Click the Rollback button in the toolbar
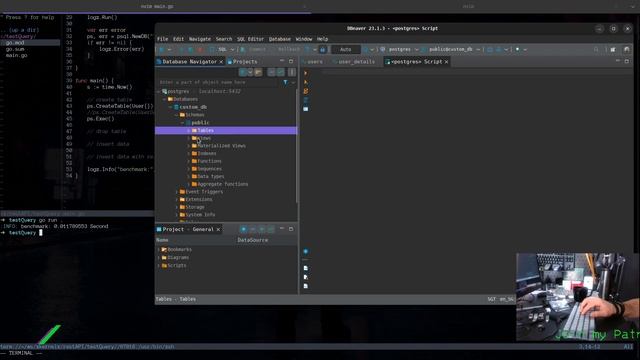640x360 pixels. pos(289,49)
